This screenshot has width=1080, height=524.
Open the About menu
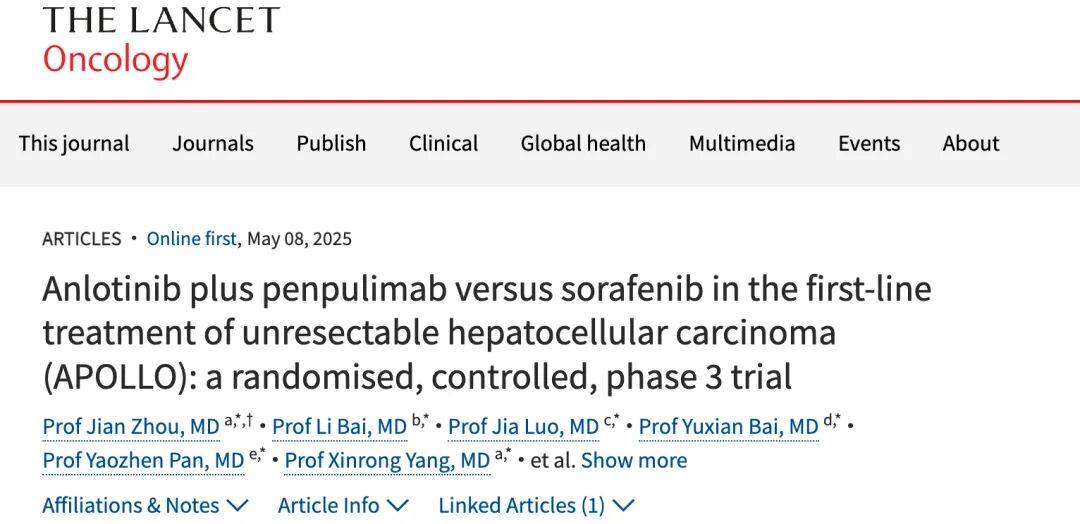[x=970, y=143]
